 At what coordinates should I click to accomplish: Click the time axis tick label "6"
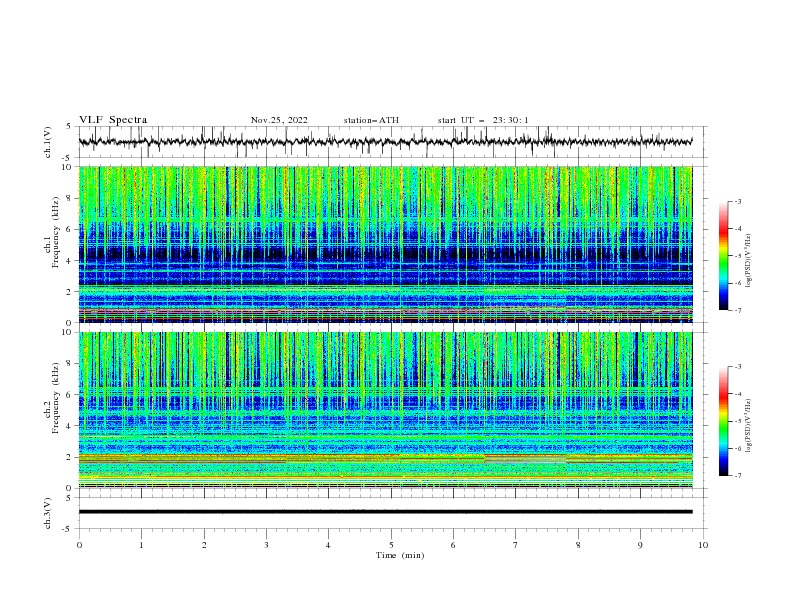click(x=453, y=545)
